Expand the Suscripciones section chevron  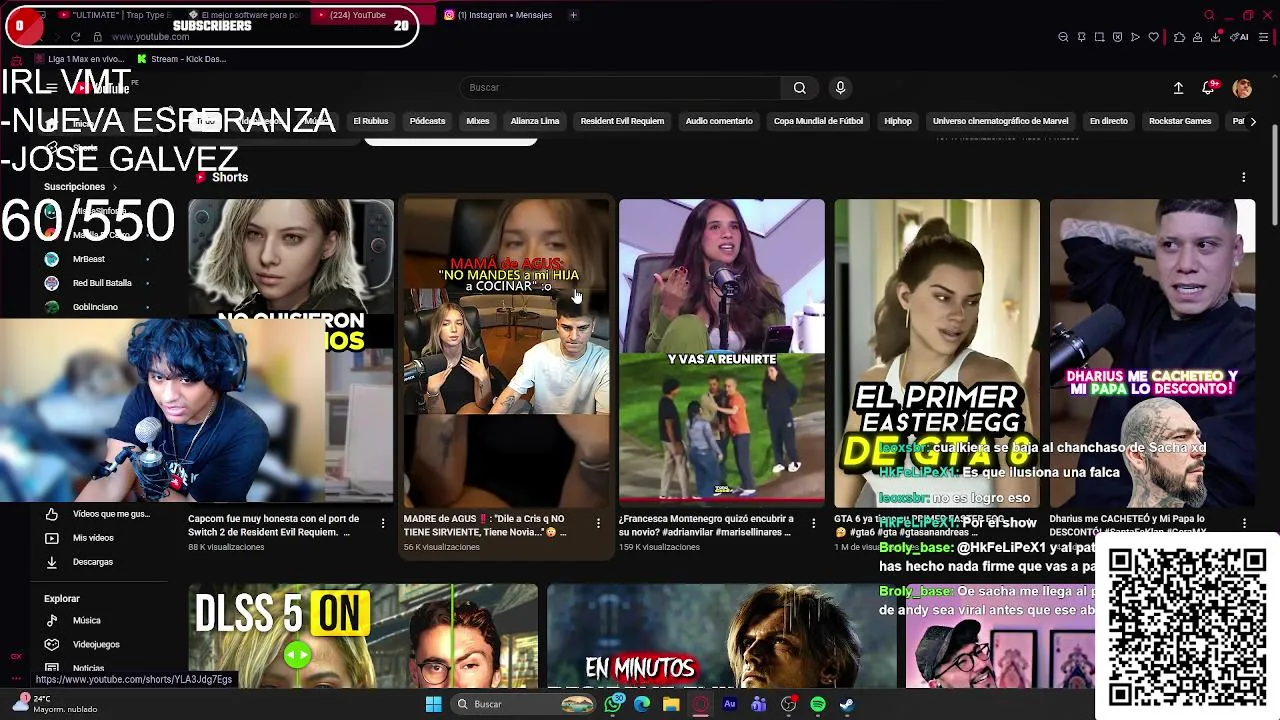click(x=114, y=187)
